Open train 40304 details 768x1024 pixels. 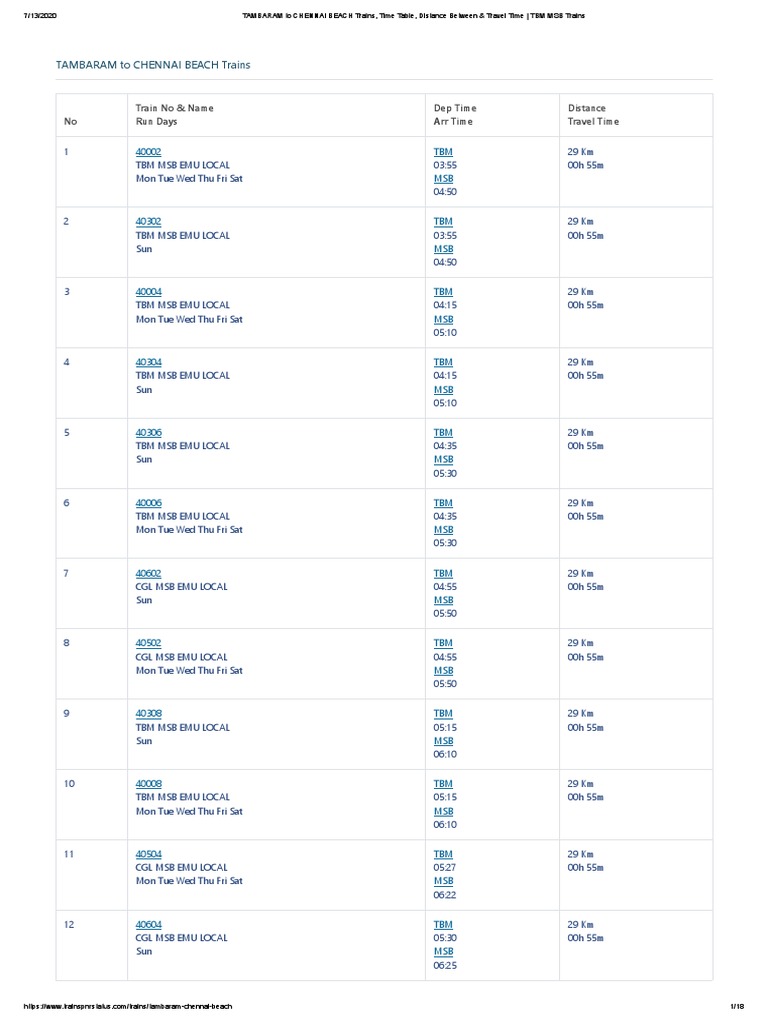point(148,362)
